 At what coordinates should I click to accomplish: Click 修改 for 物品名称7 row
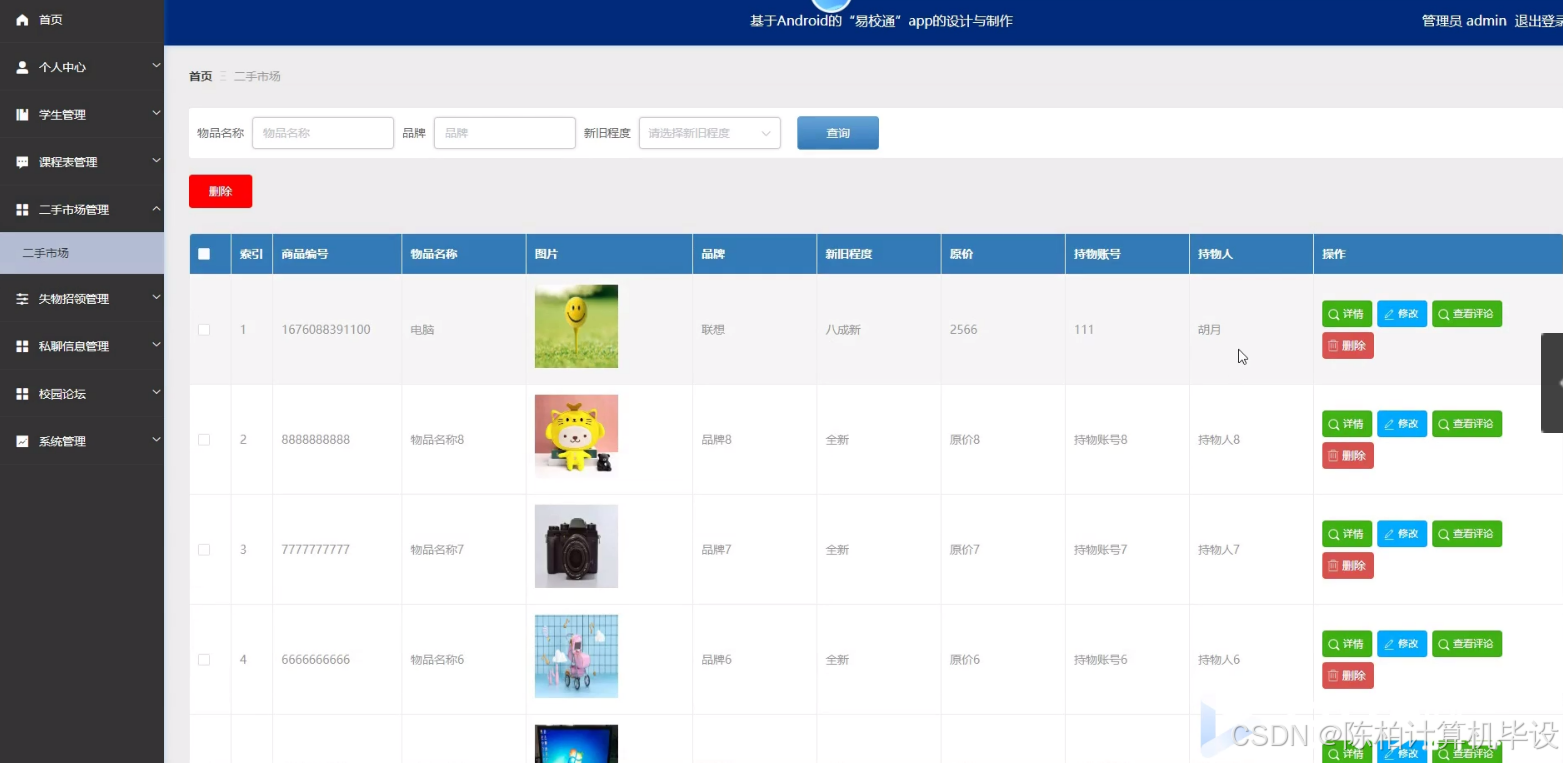click(1401, 534)
